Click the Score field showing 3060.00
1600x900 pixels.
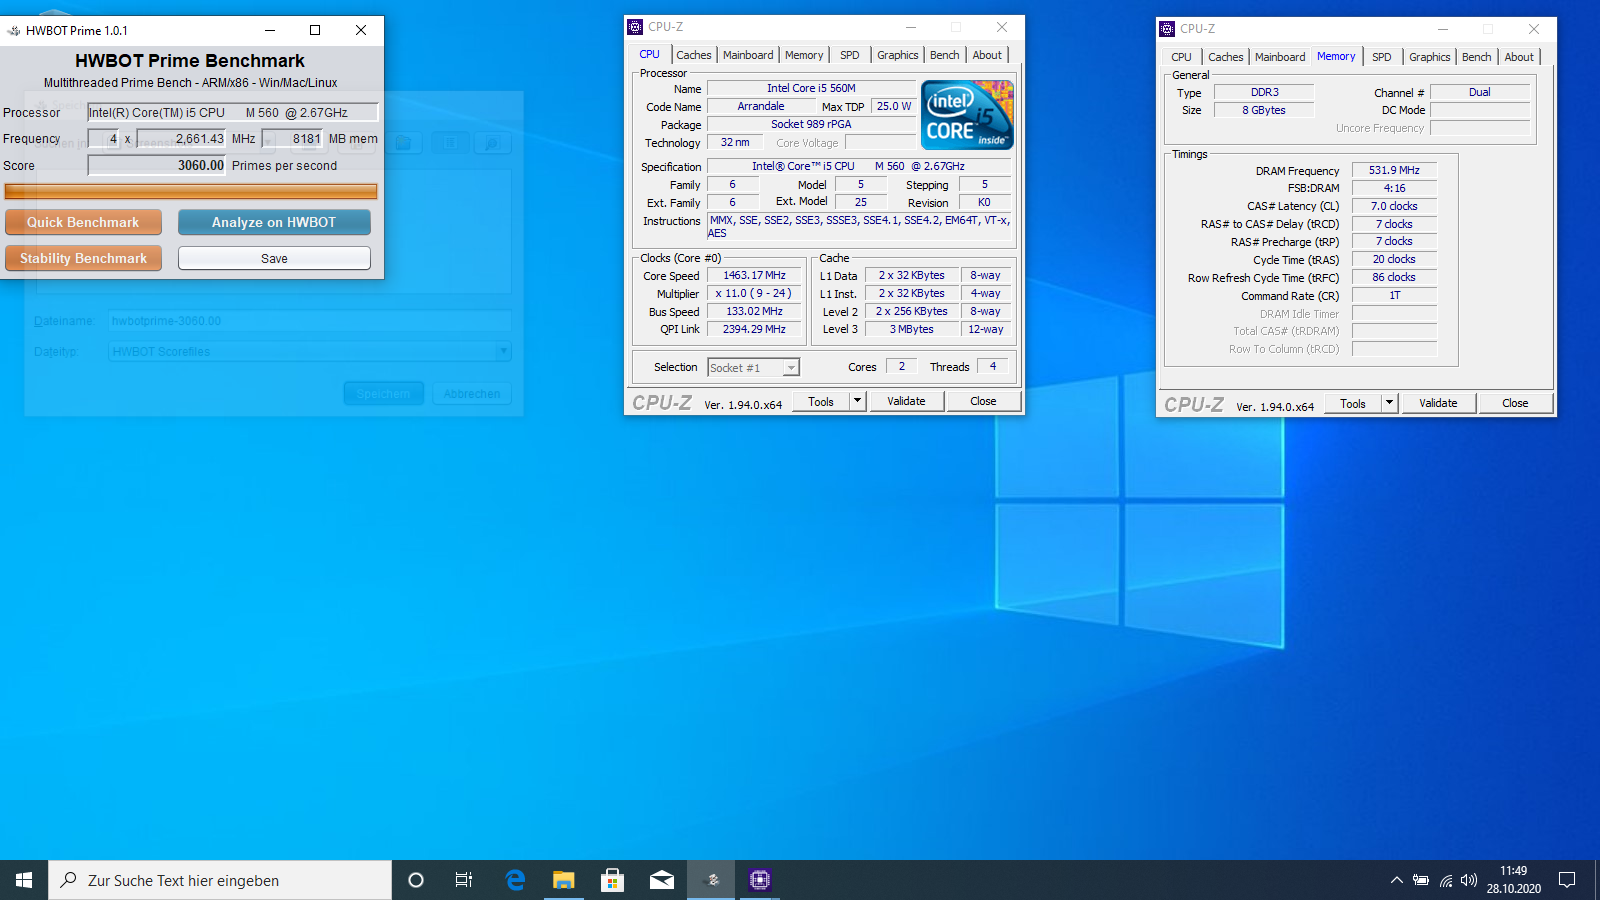[157, 166]
